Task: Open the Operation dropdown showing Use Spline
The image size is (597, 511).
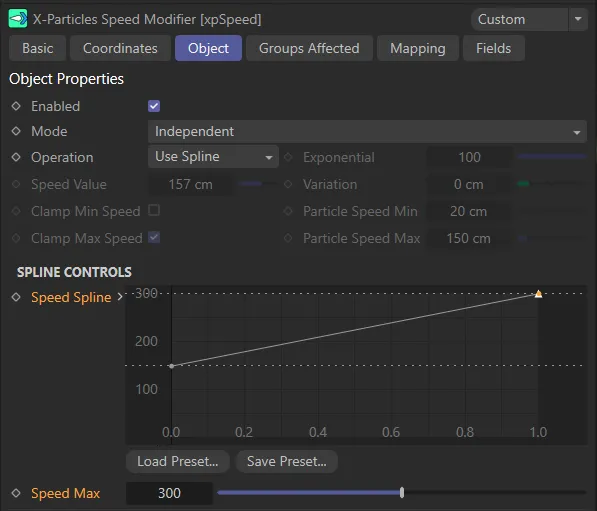Action: [x=213, y=156]
